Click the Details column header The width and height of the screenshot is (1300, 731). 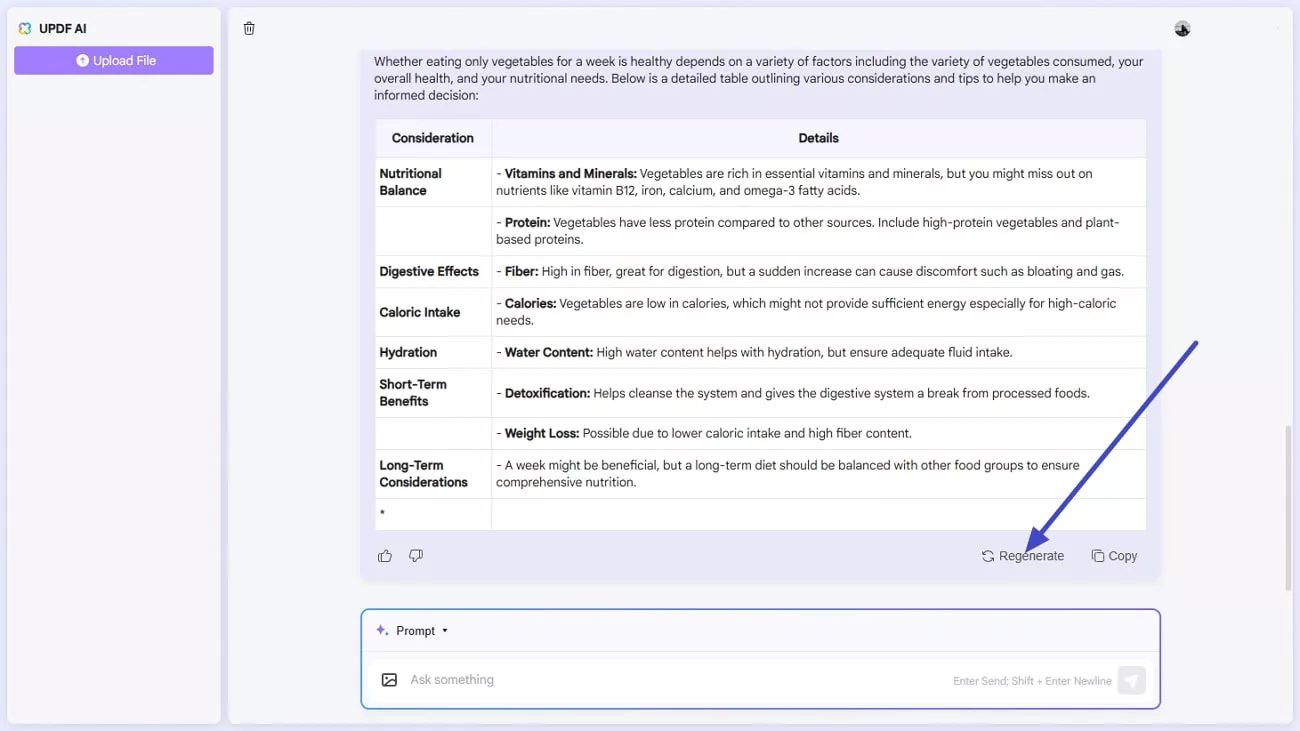click(818, 138)
